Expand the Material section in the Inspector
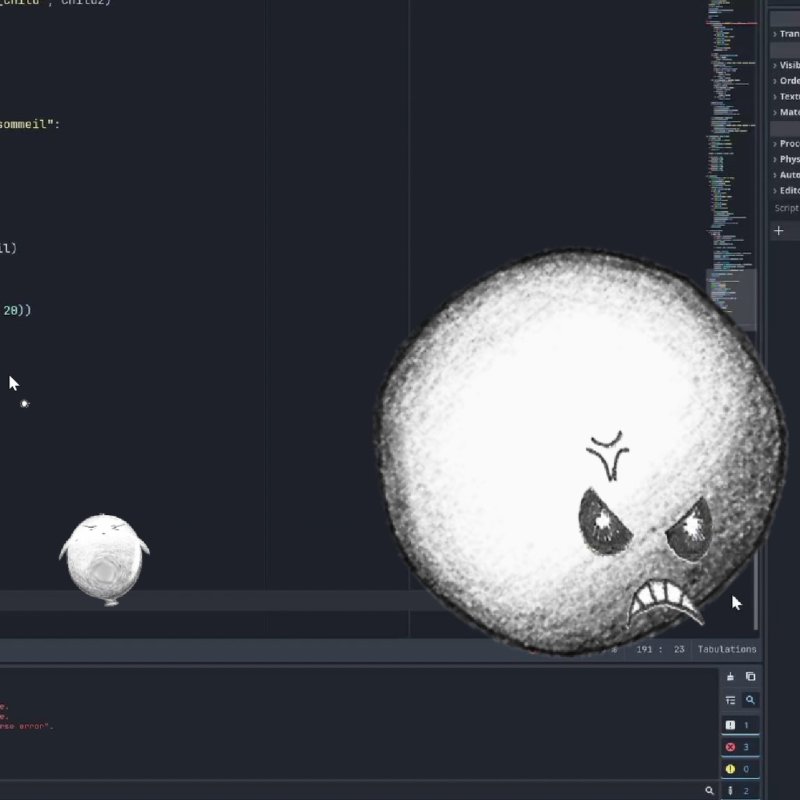Image resolution: width=800 pixels, height=800 pixels. (x=785, y=112)
